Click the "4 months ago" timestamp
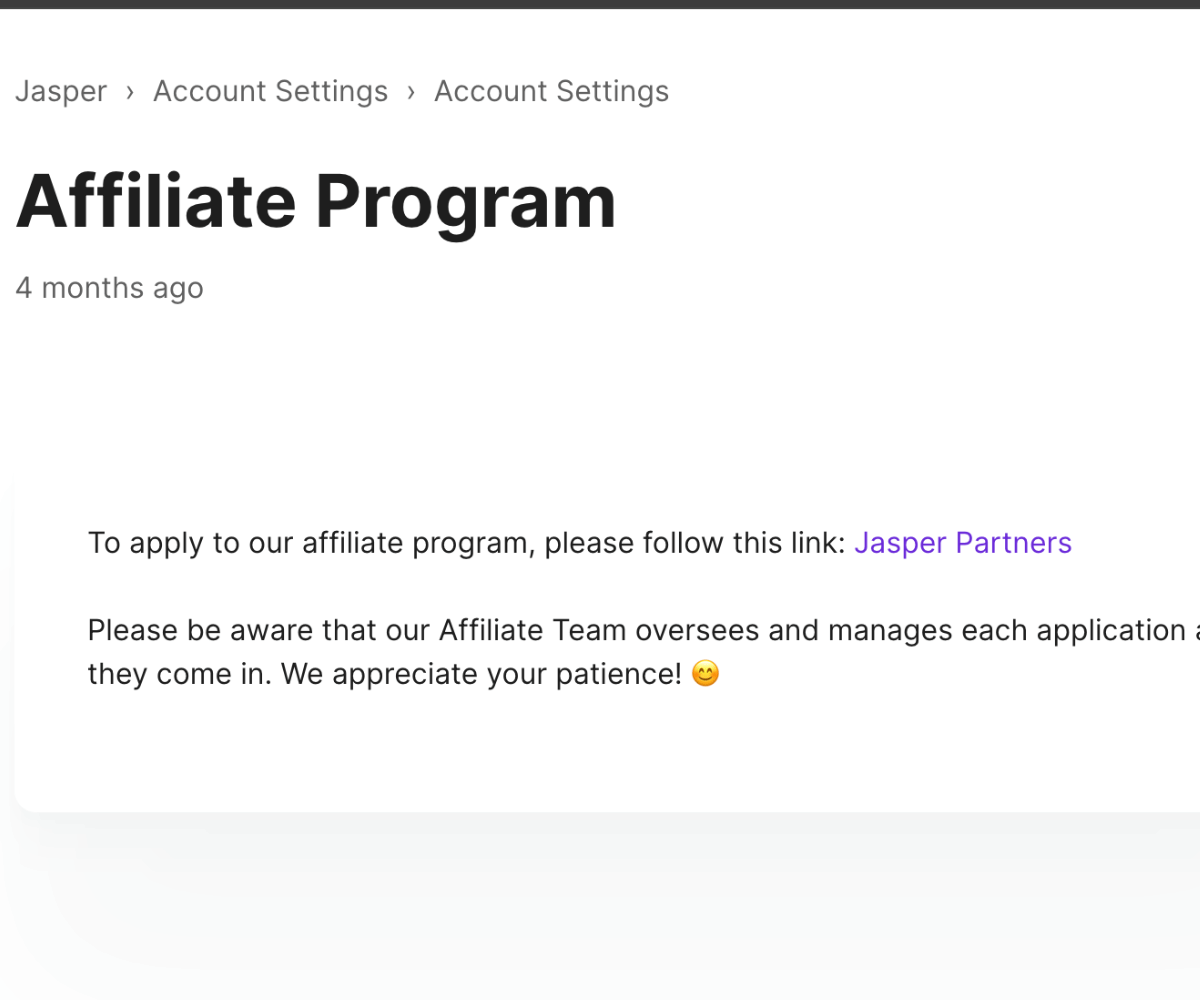Screen dimensions: 1200x1000 (109, 288)
